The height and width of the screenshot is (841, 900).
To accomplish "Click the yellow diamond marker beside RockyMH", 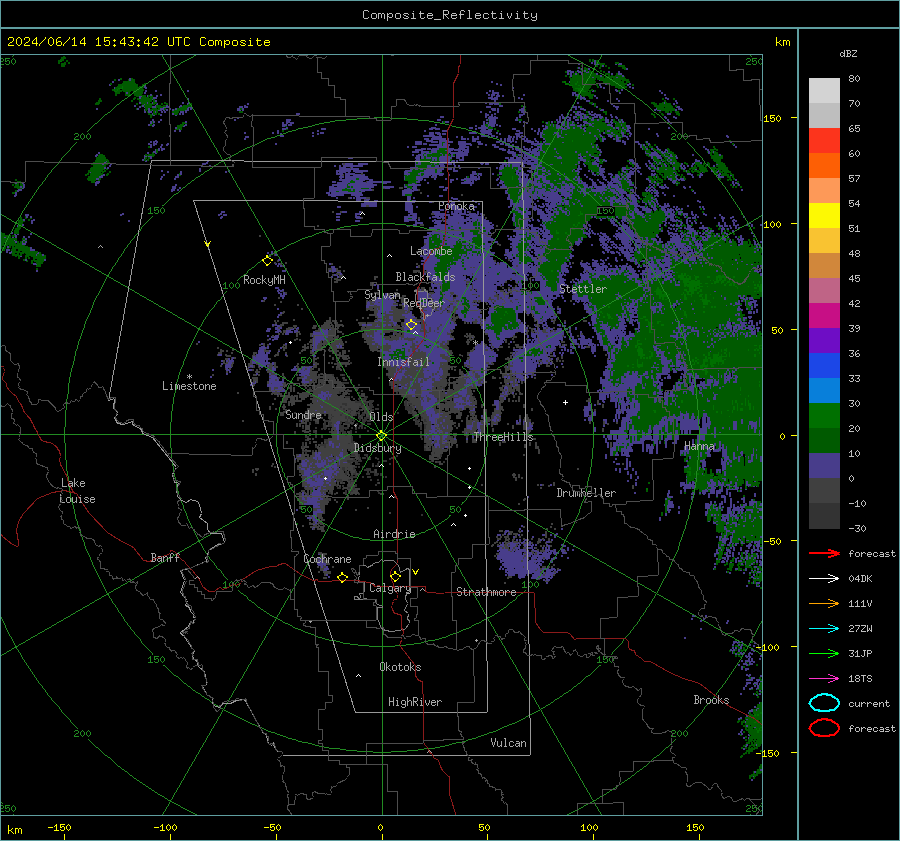I will 267,261.
